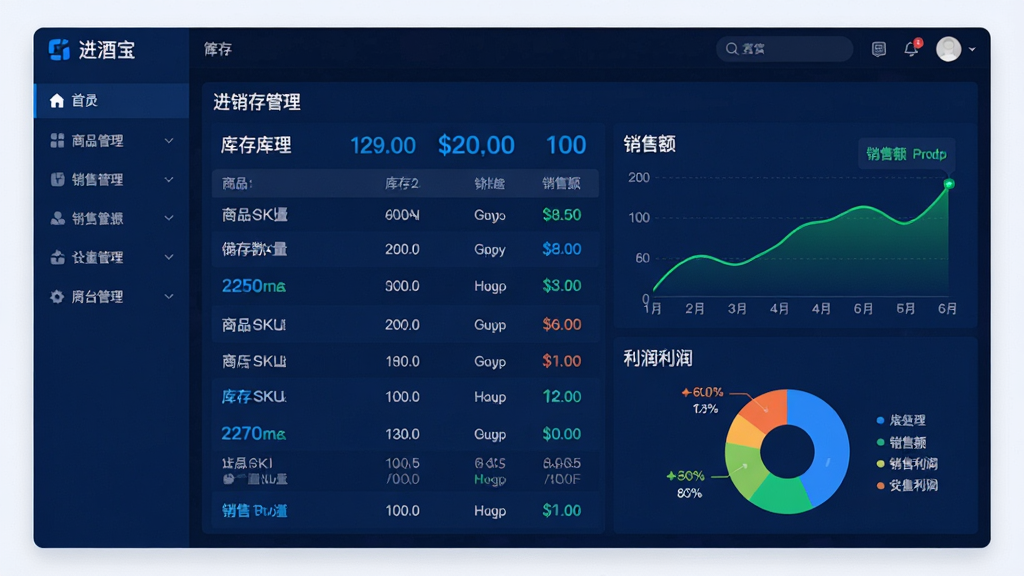Click the 3月 axis label
Image resolution: width=1024 pixels, height=576 pixels.
click(737, 308)
